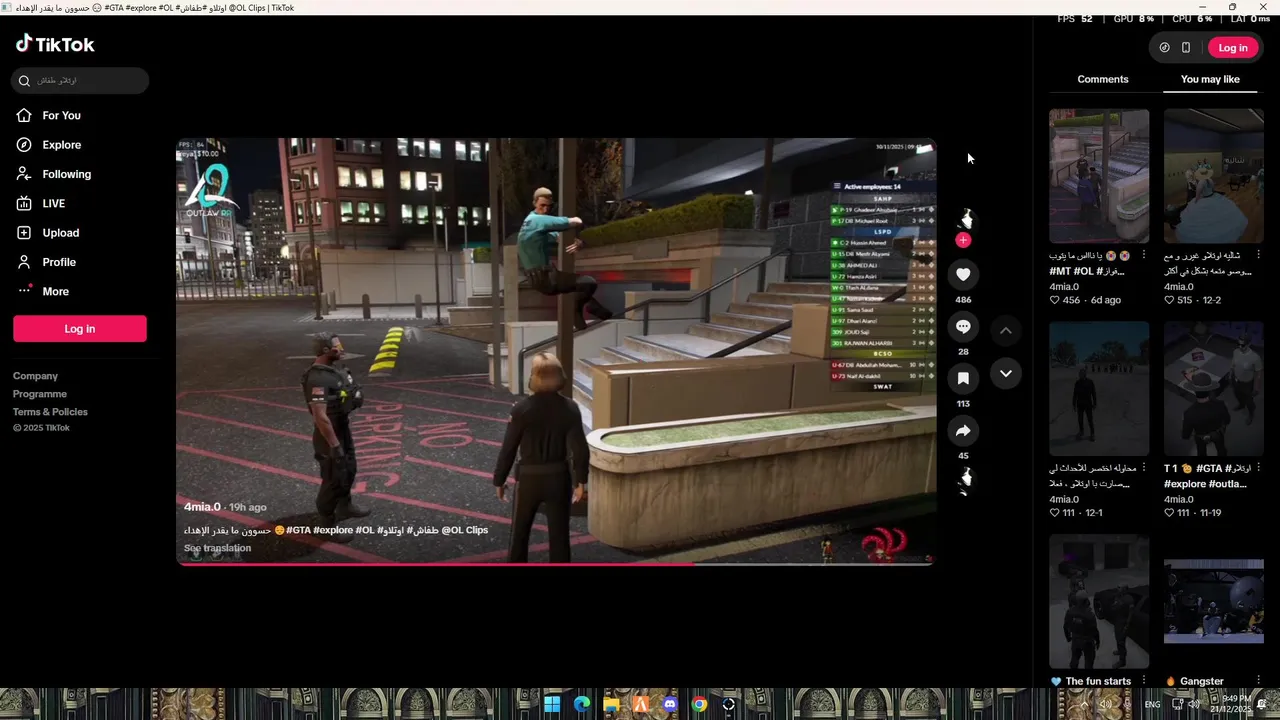Go to previous video with up chevron
This screenshot has width=1280, height=720.
tap(1006, 331)
